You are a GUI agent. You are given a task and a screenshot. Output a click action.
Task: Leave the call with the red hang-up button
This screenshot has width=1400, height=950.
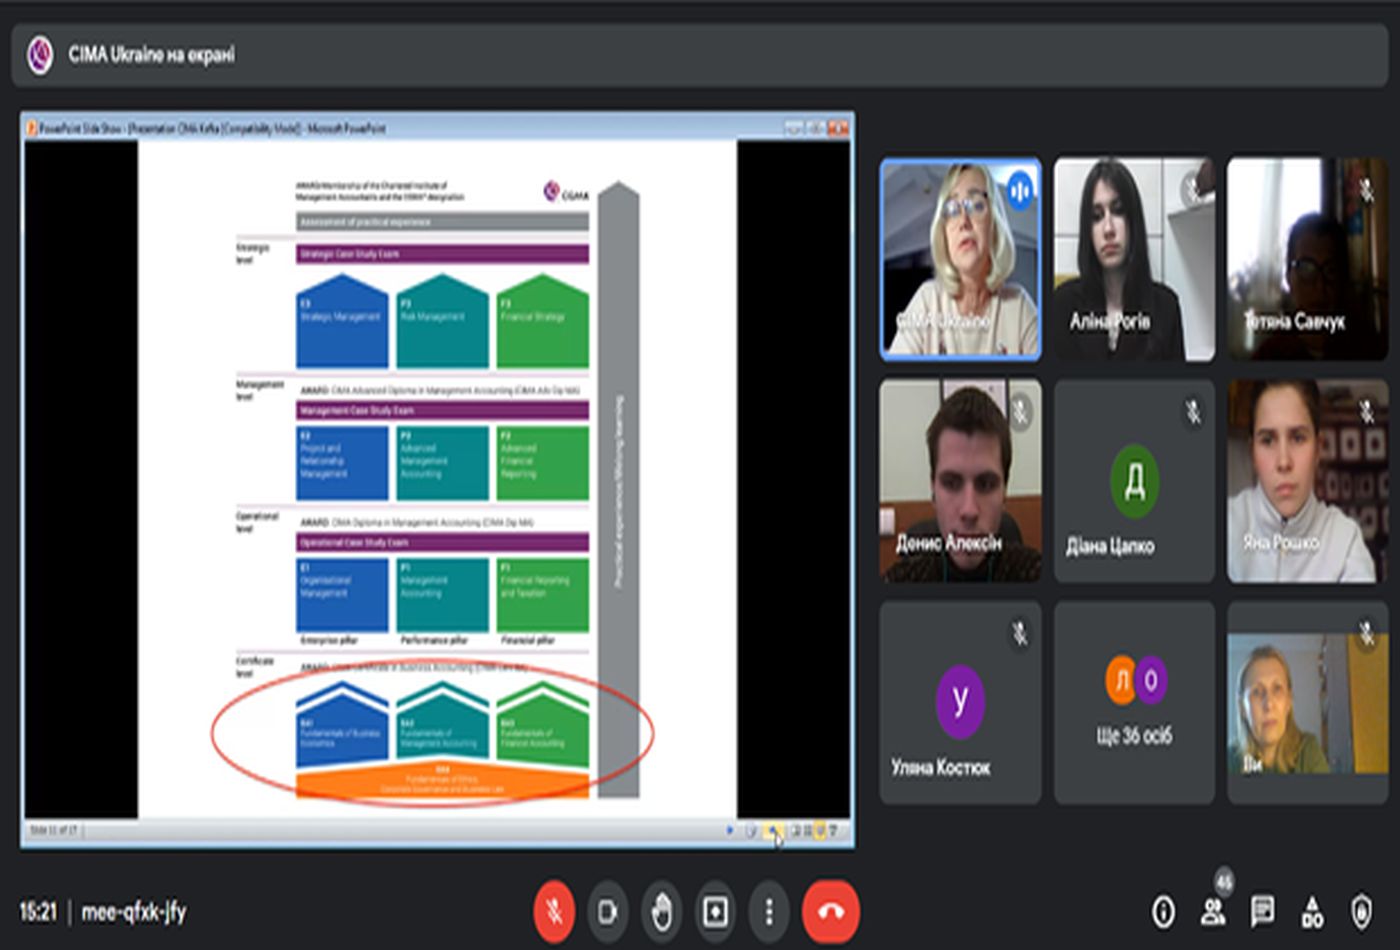[x=831, y=911]
